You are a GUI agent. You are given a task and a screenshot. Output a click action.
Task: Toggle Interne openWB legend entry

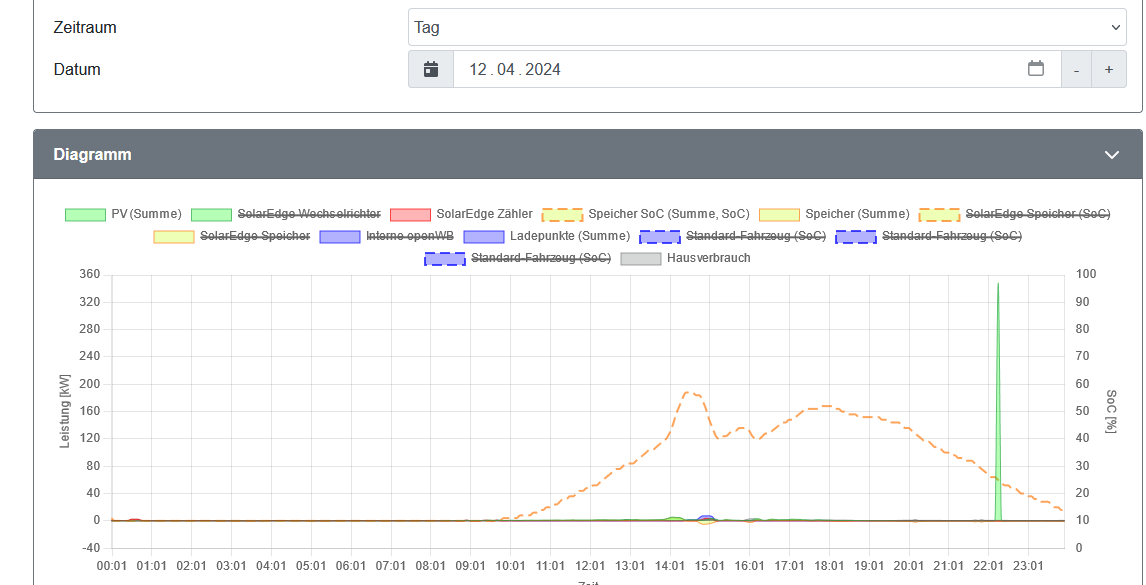coord(387,236)
